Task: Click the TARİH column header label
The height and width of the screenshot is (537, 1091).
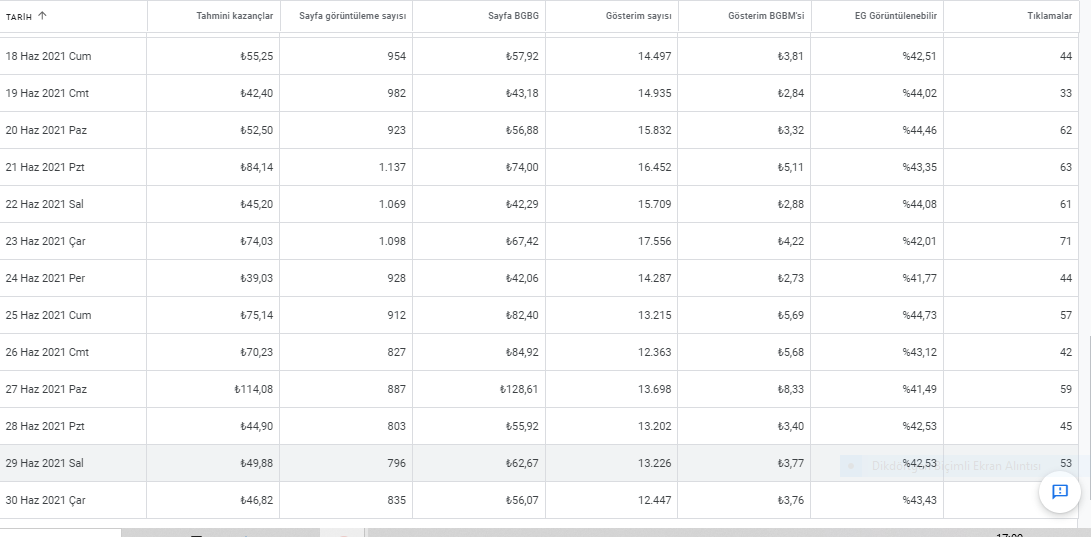Action: (x=19, y=17)
